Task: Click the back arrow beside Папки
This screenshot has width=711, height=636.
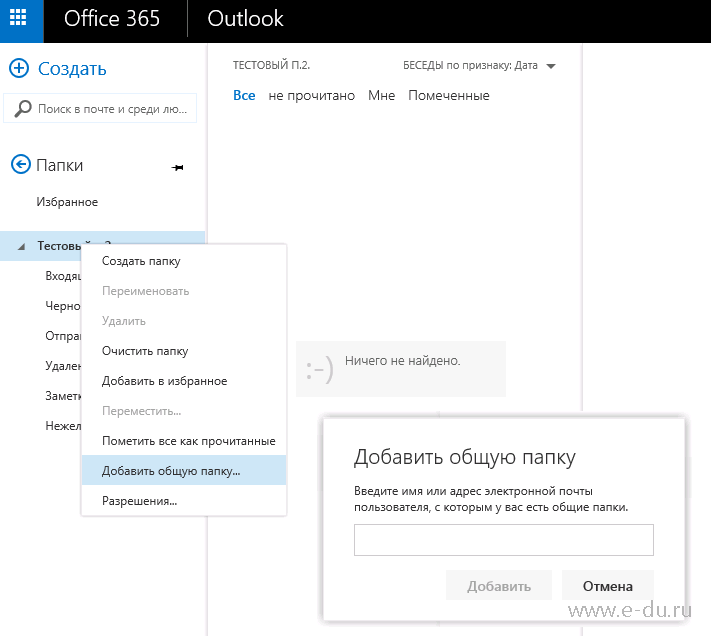Action: tap(19, 165)
